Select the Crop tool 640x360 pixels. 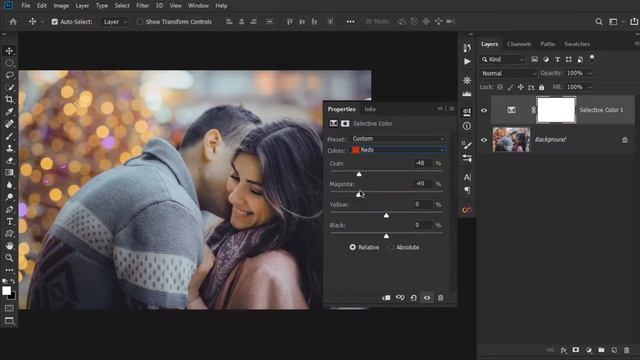point(9,99)
